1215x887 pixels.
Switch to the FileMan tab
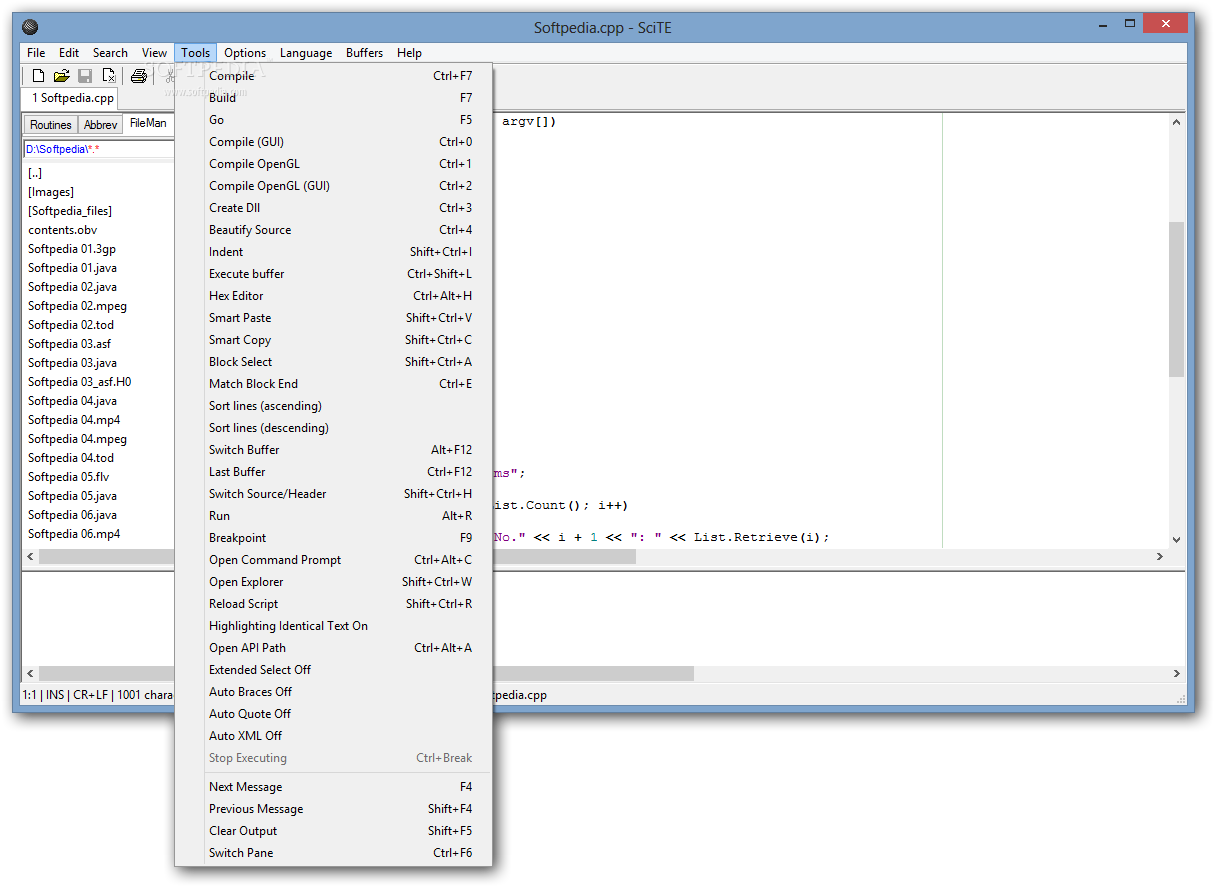tap(148, 124)
